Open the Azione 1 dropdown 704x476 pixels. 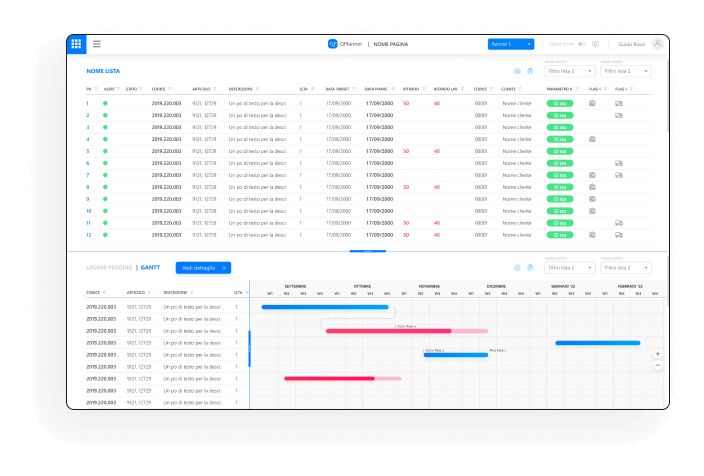pos(512,44)
